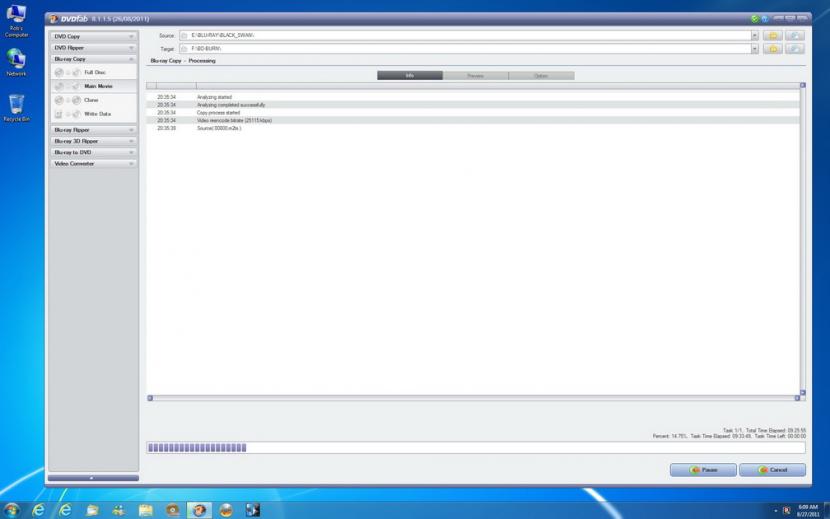
Task: Cancel the copy process
Action: coord(772,470)
